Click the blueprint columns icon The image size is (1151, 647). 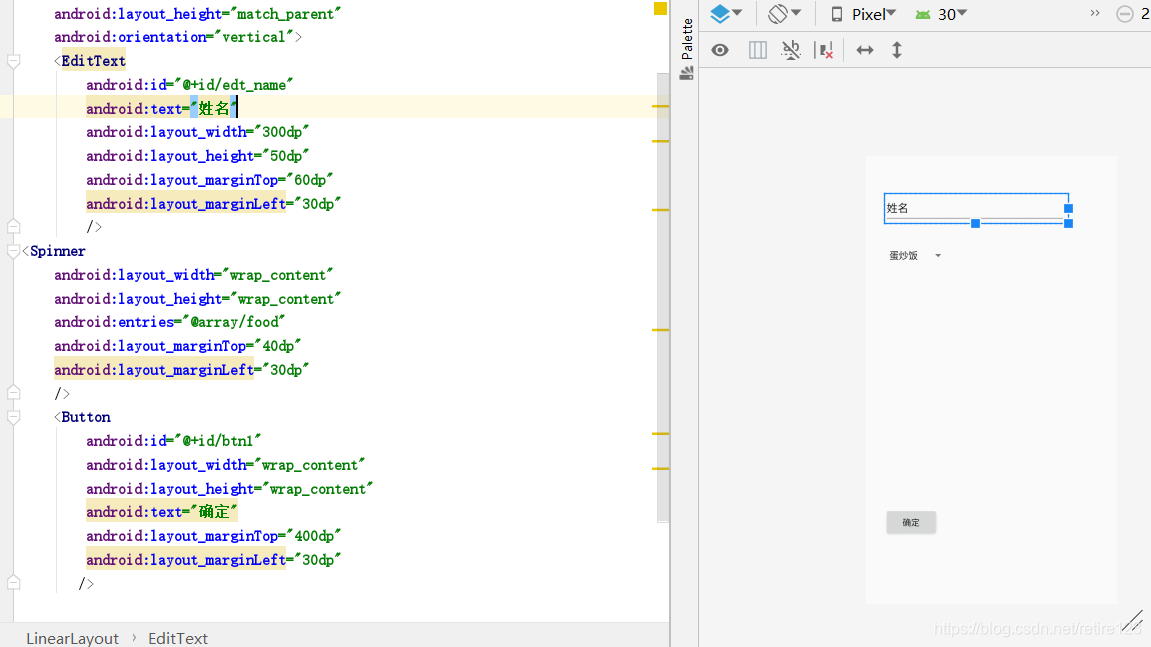pos(758,50)
